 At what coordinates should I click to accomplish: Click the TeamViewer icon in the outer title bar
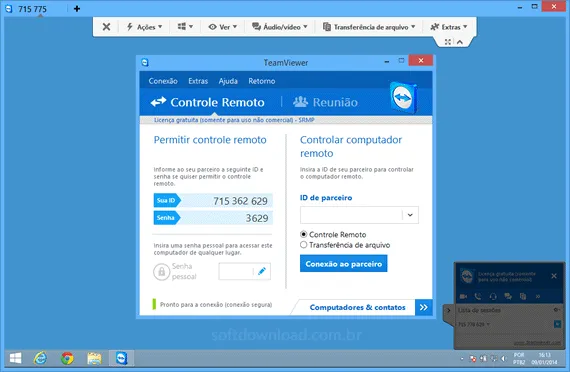click(x=9, y=9)
